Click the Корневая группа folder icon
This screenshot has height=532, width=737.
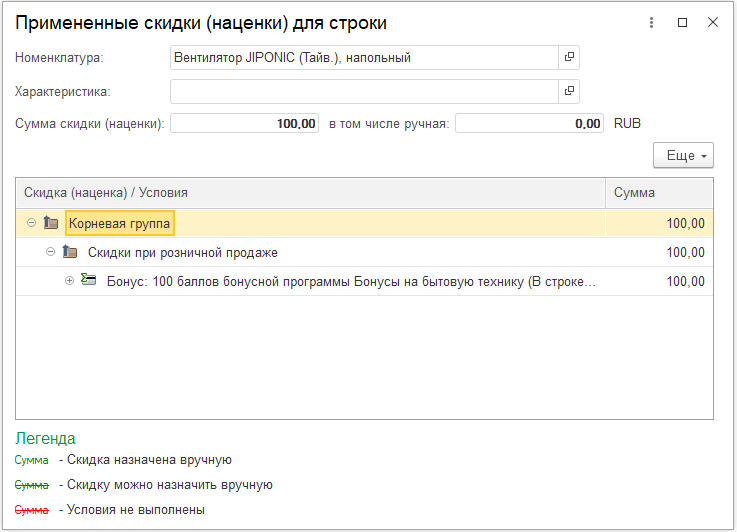(x=51, y=222)
